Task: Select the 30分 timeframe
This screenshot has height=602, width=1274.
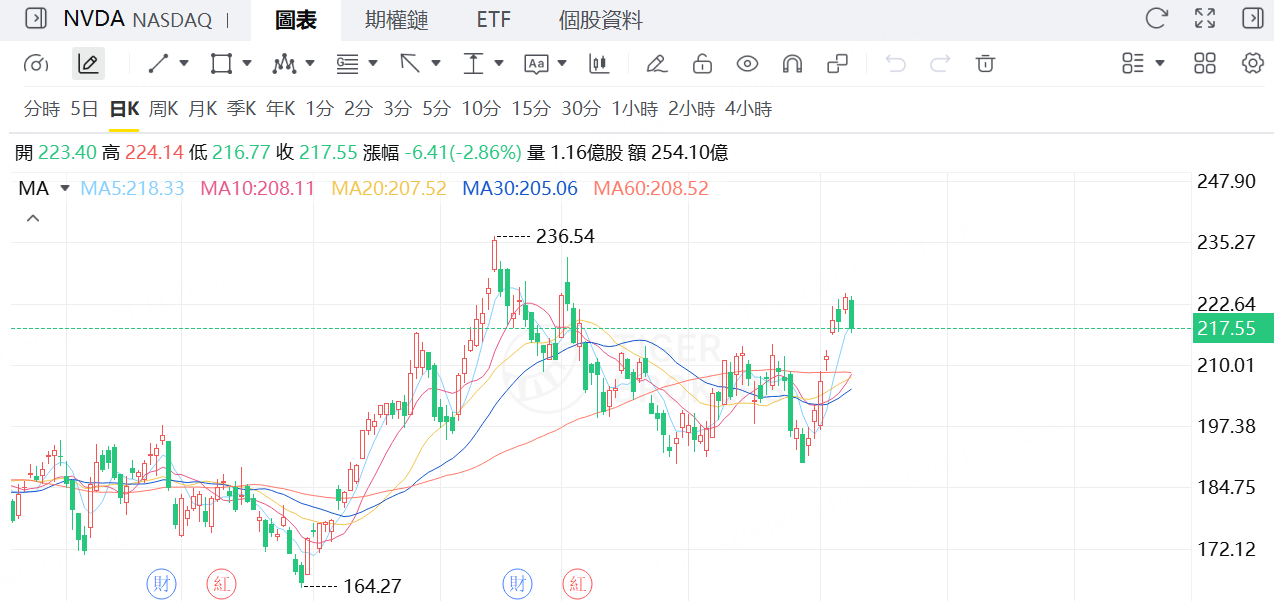Action: 581,109
